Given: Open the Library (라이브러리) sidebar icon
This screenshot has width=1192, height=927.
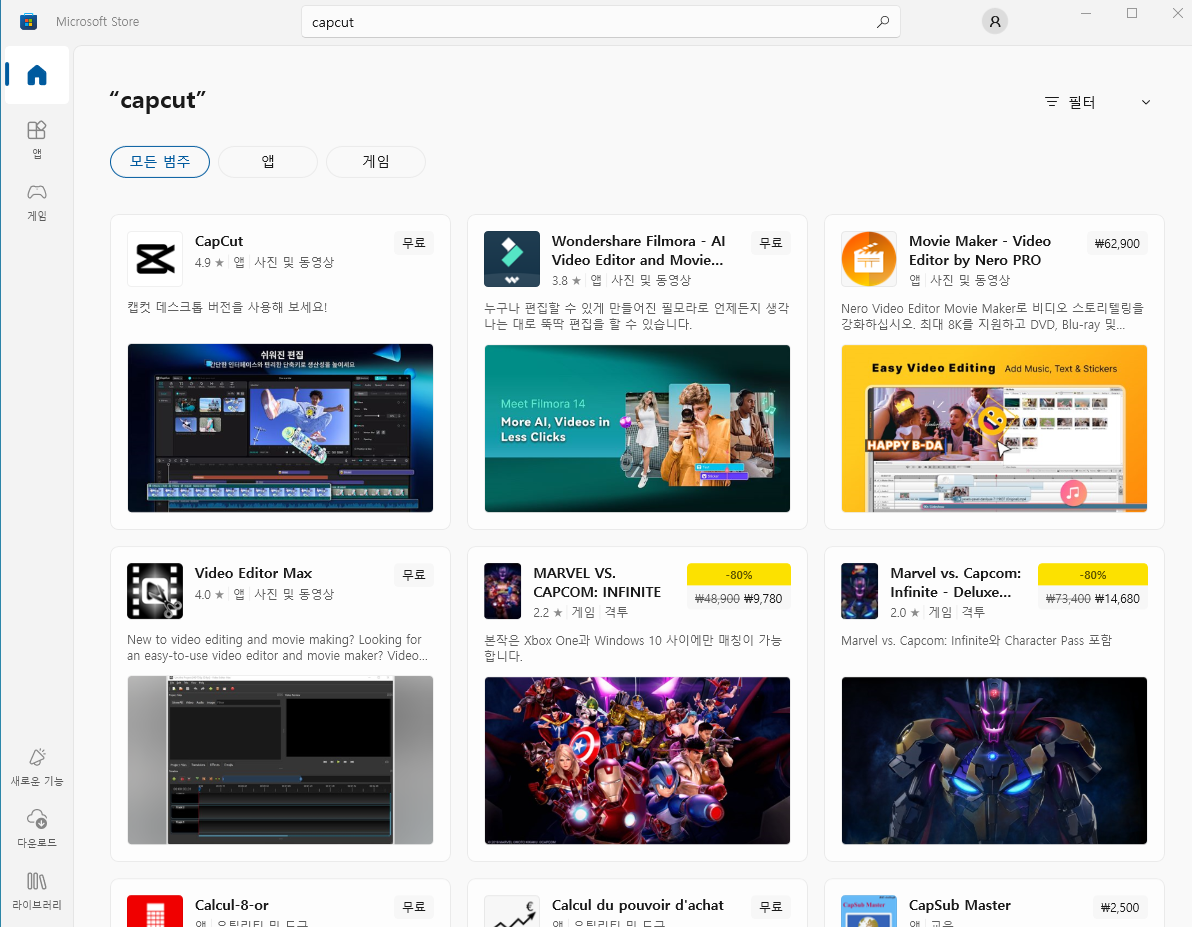Looking at the screenshot, I should click(36, 890).
